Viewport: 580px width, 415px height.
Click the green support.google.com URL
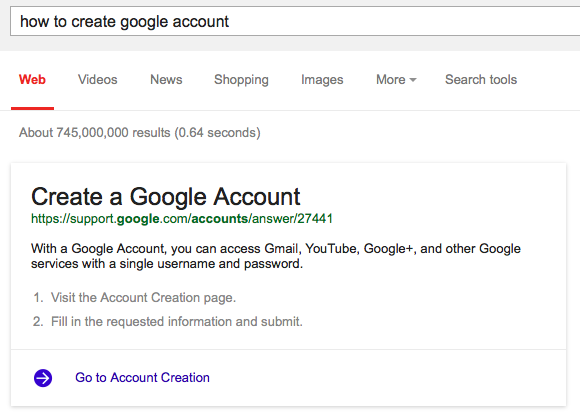pyautogui.click(x=182, y=219)
